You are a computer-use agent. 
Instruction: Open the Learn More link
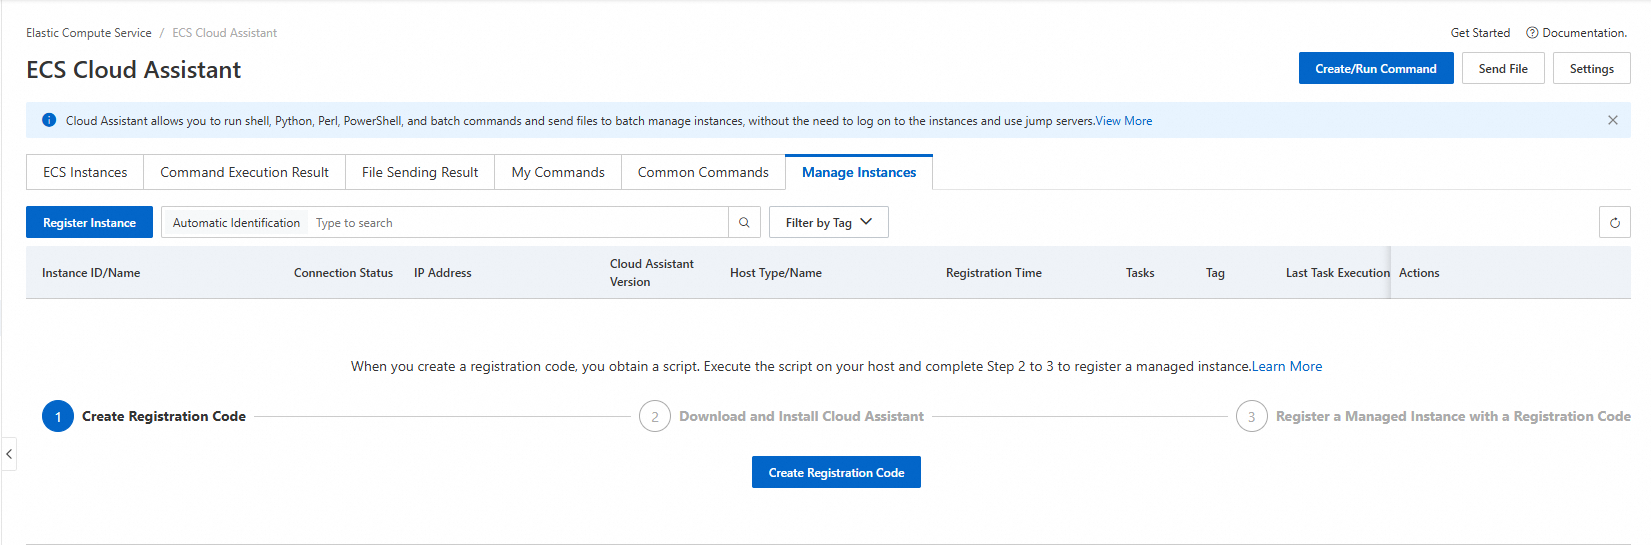(1287, 367)
